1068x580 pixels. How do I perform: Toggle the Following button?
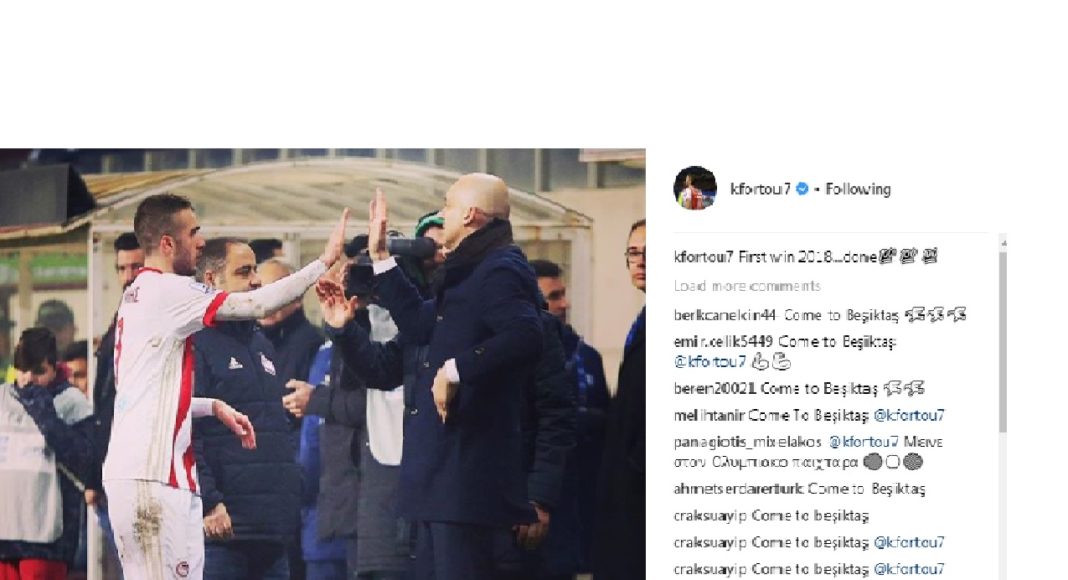click(858, 189)
